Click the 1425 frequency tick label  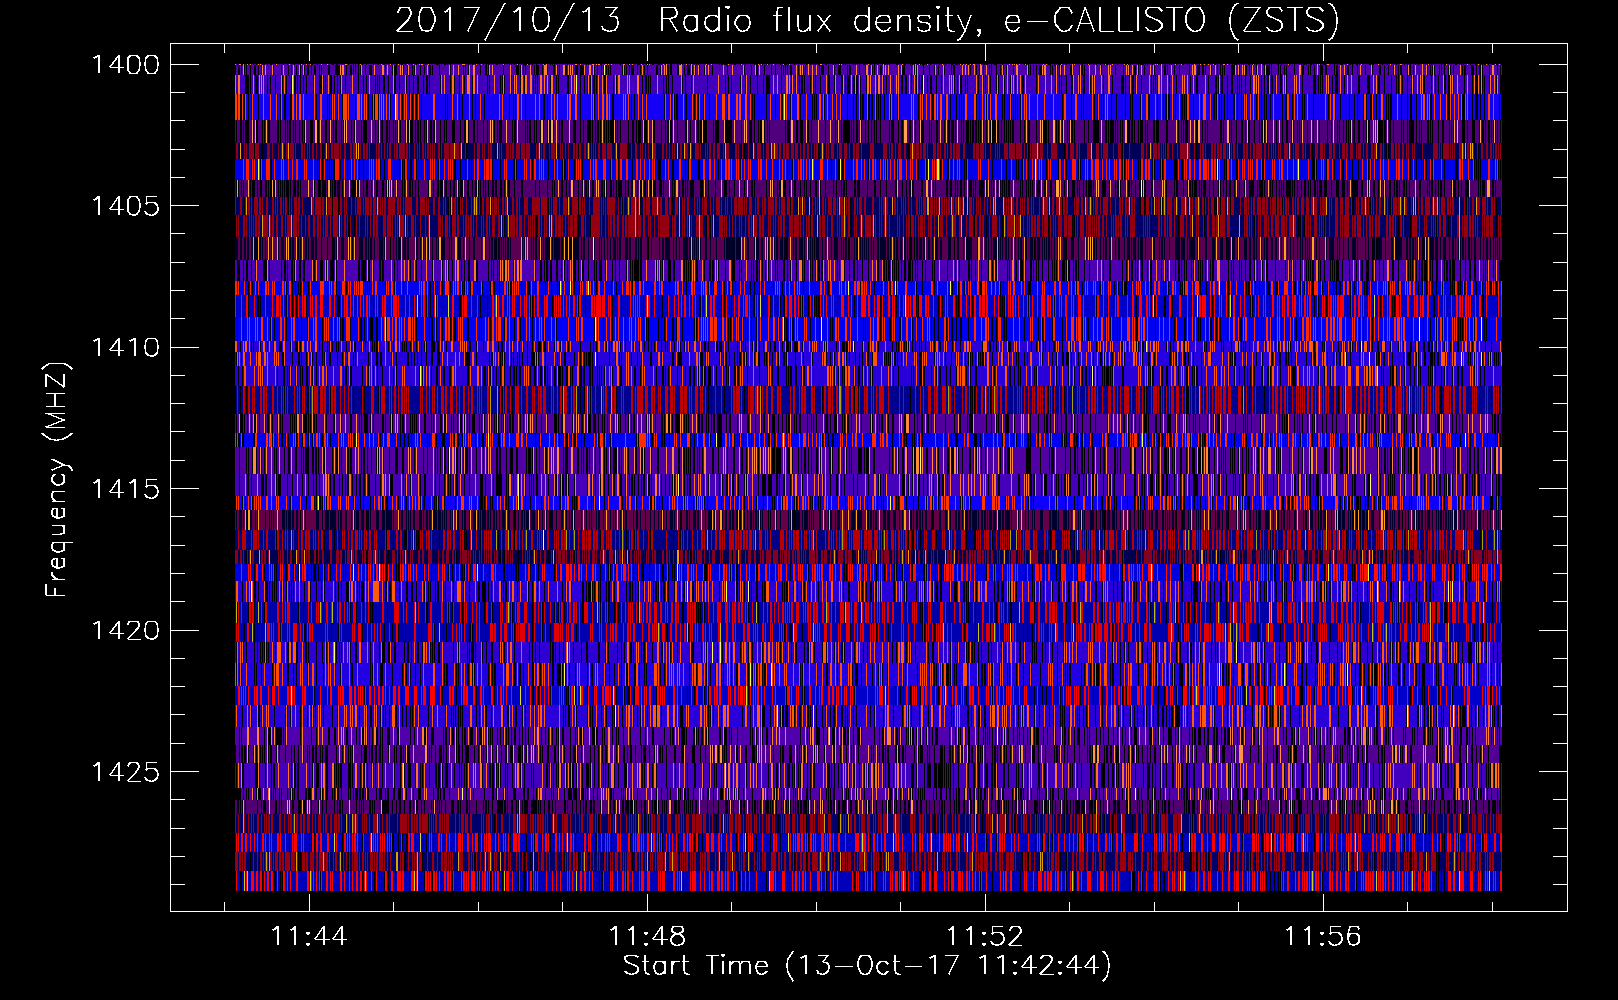coord(125,772)
